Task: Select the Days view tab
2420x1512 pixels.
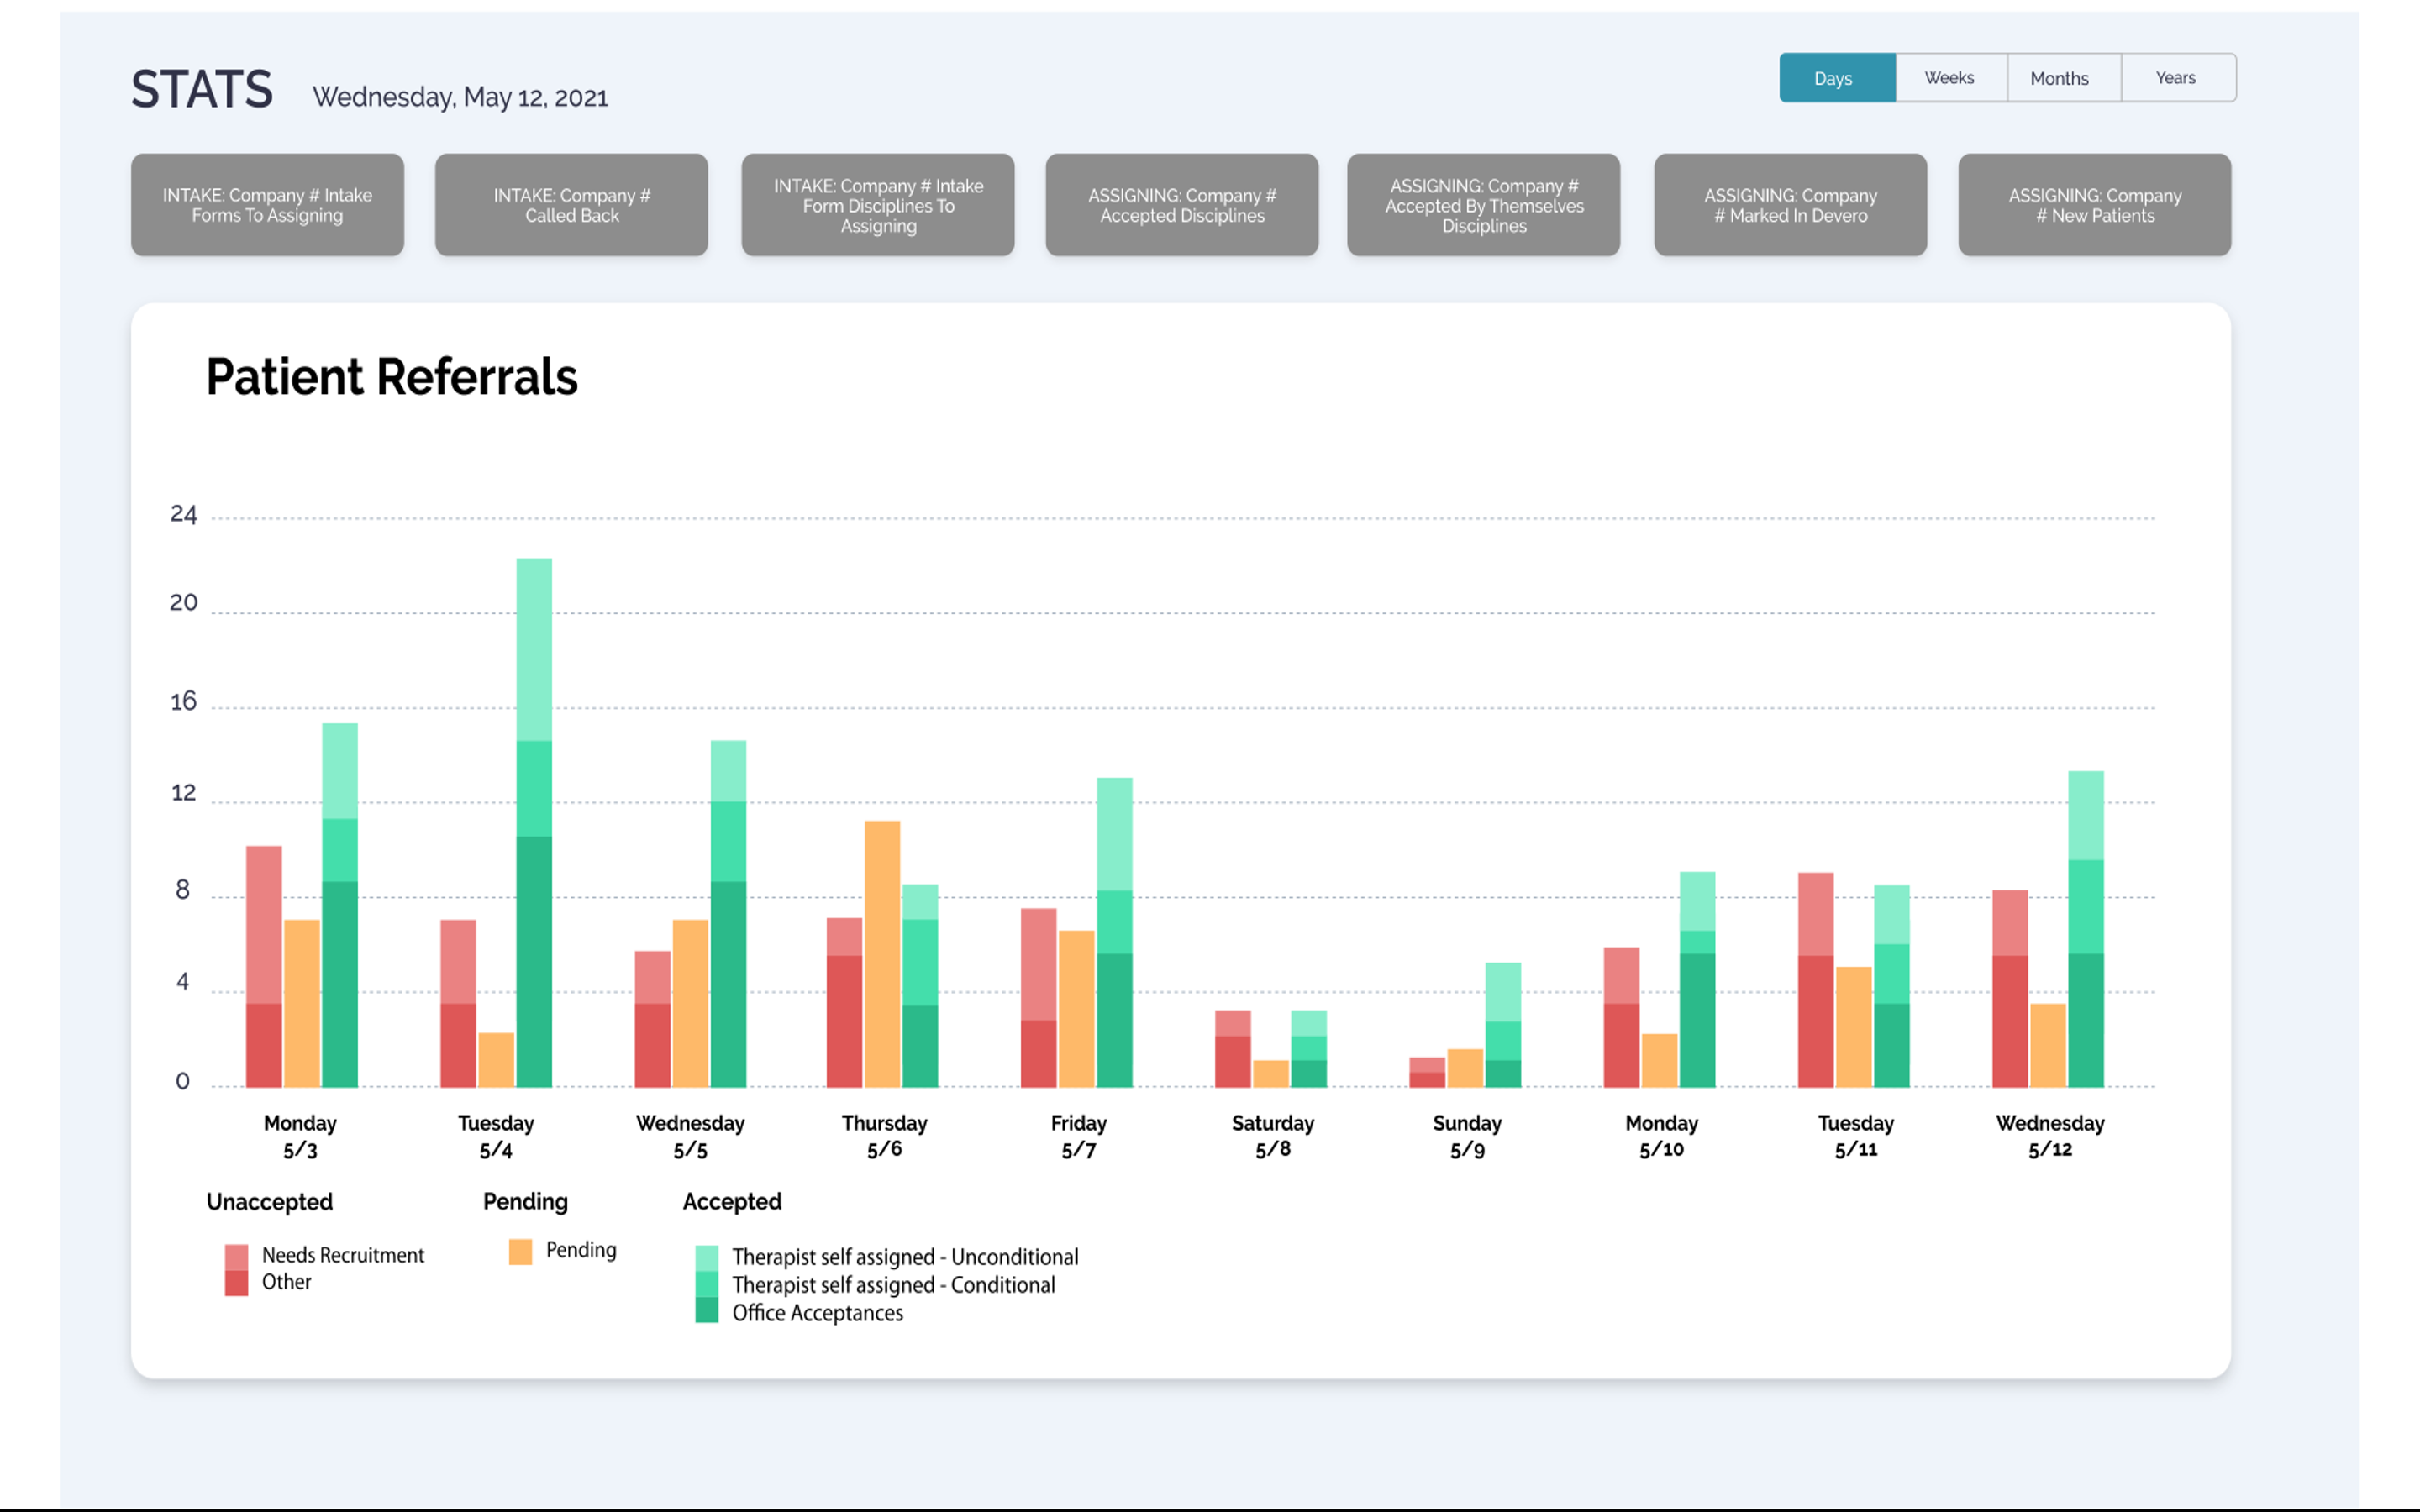Action: click(x=1836, y=77)
